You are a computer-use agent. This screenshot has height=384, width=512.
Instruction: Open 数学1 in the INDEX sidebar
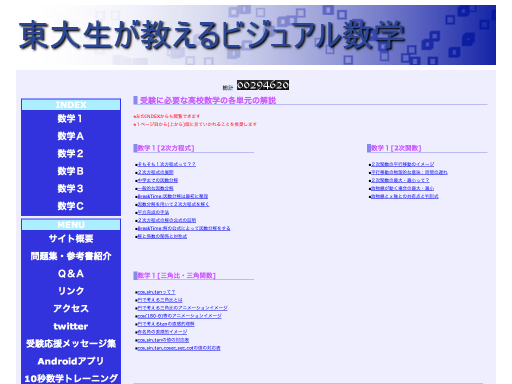[x=71, y=119]
